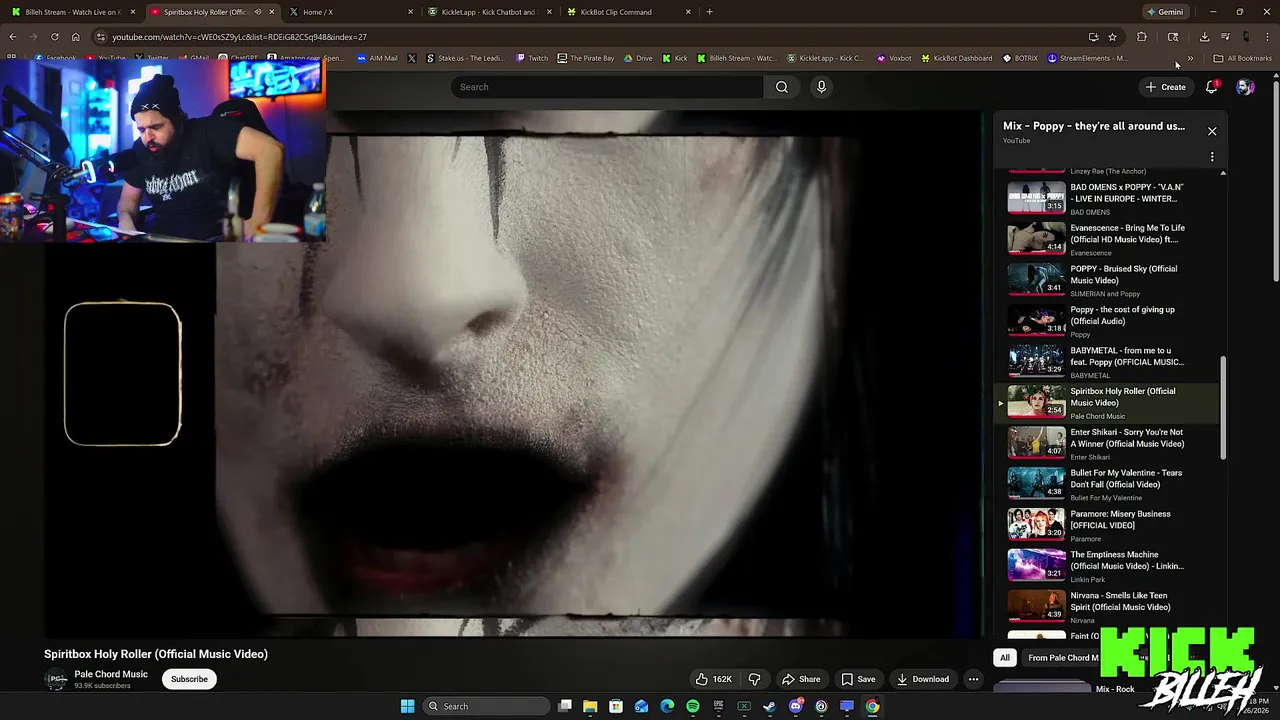This screenshot has height=720, width=1280.
Task: Open the Twitch bookmark
Action: click(532, 58)
